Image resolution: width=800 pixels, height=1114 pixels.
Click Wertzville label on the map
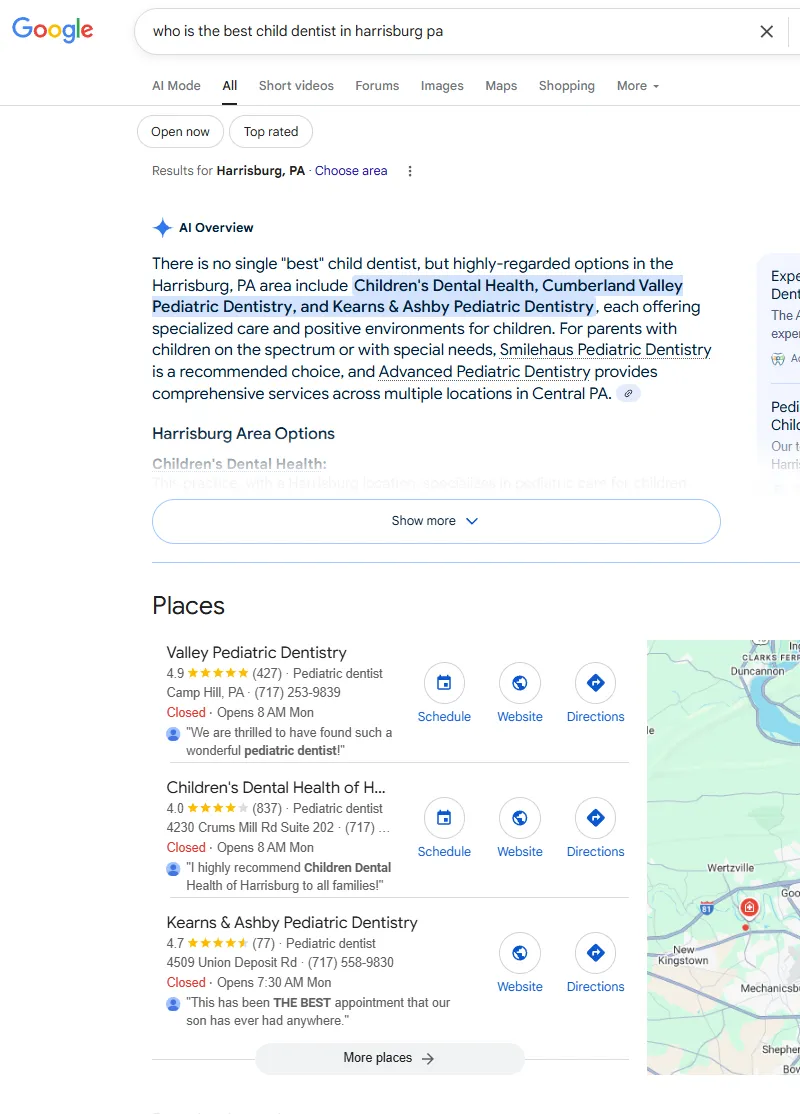(730, 867)
